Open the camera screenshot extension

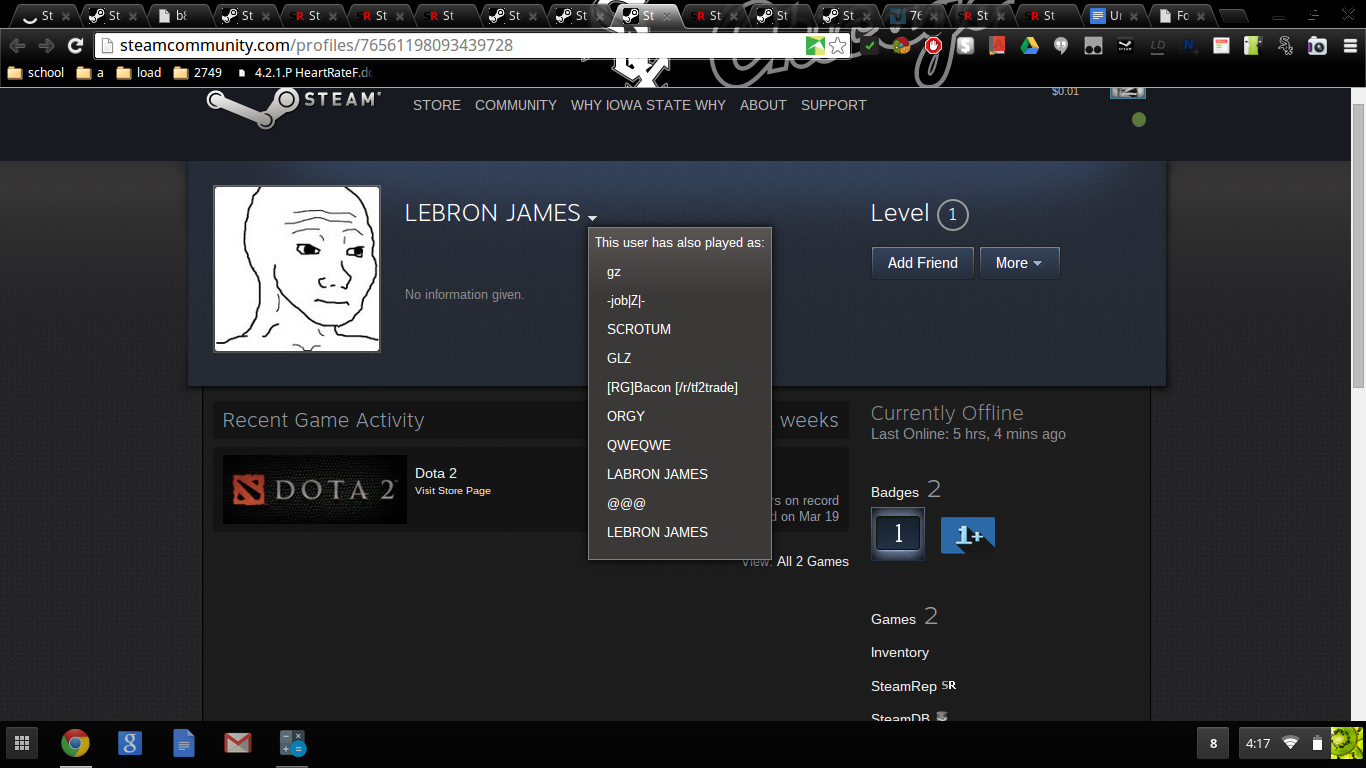pos(1317,45)
